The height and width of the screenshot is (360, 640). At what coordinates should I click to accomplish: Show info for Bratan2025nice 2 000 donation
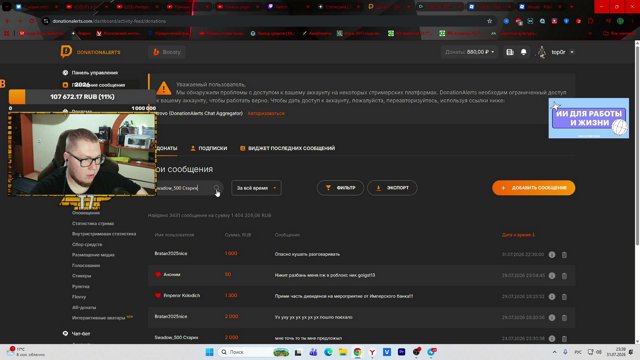(x=552, y=318)
